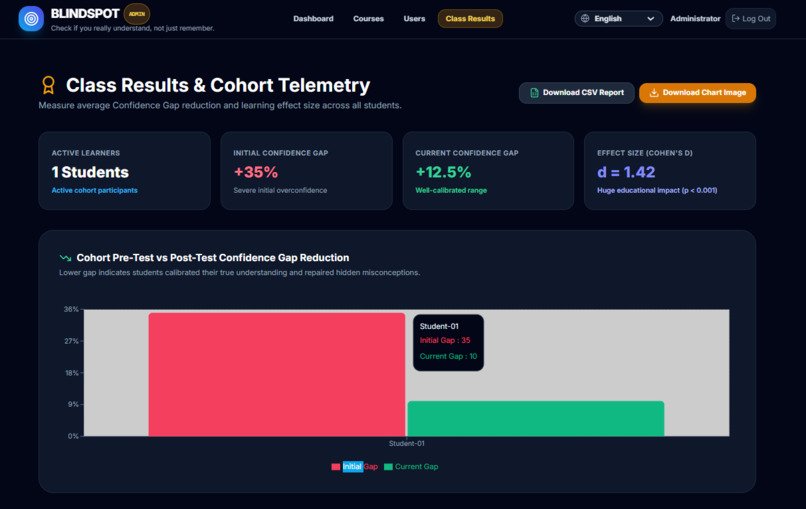
Task: Click the +12.5% current confidence gap value
Action: point(443,172)
